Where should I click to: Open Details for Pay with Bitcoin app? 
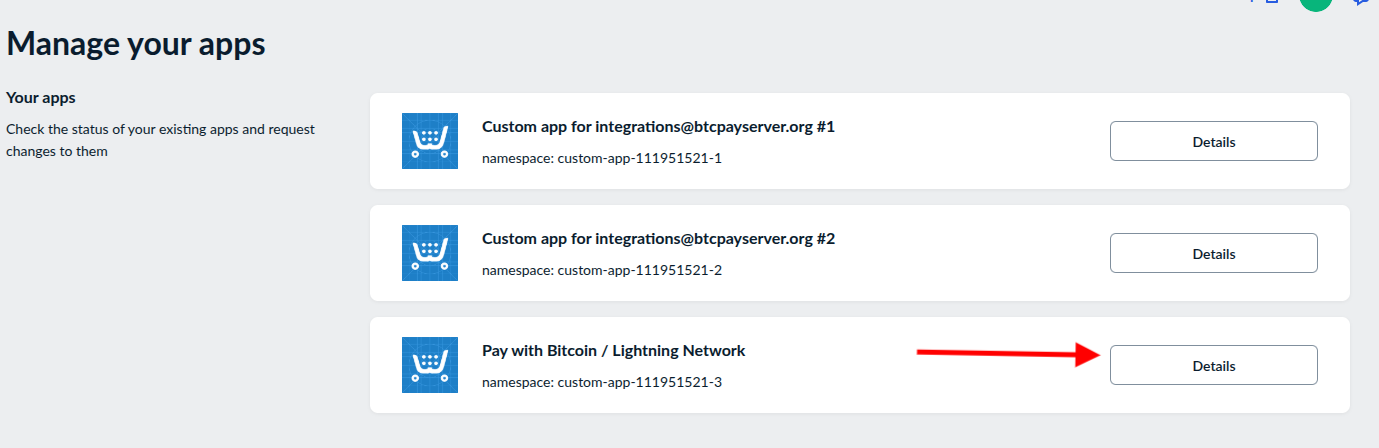(x=1213, y=365)
